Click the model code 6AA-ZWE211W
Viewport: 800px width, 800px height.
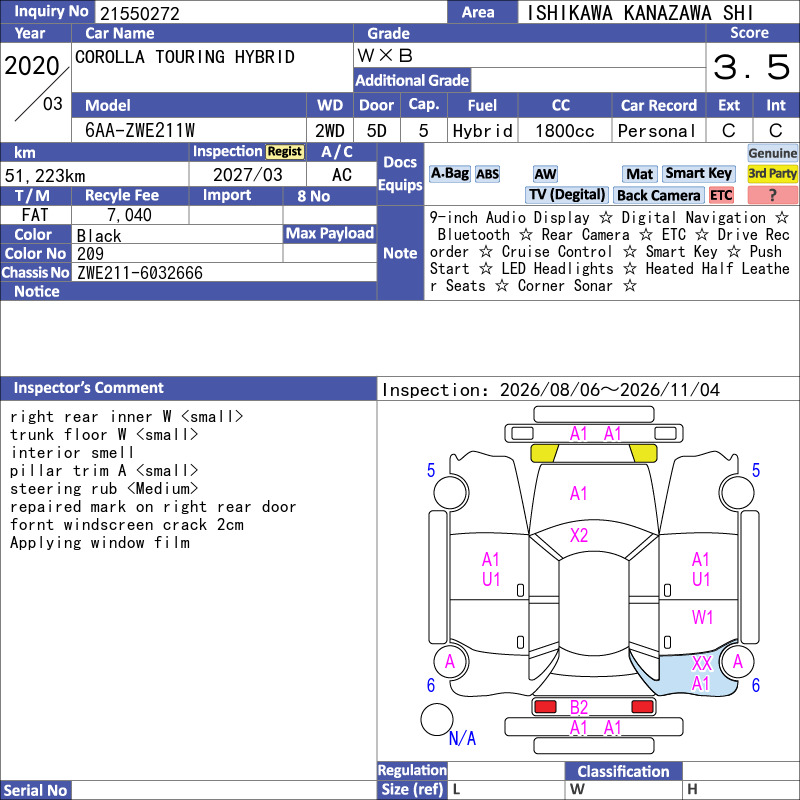(x=140, y=131)
